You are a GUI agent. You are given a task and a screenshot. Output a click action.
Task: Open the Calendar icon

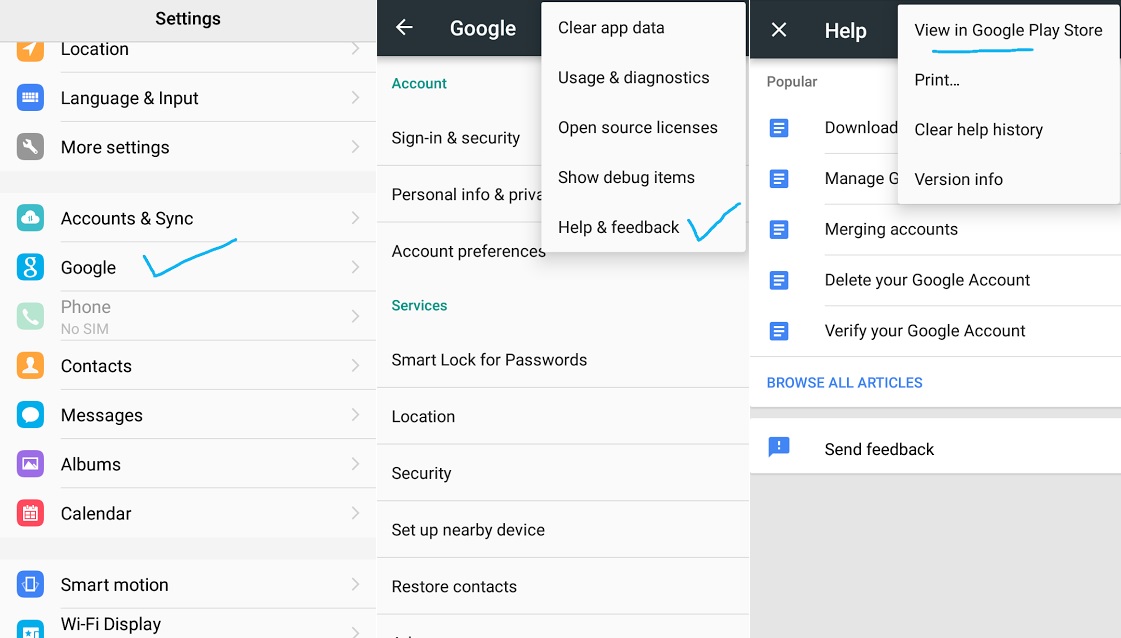coord(29,513)
